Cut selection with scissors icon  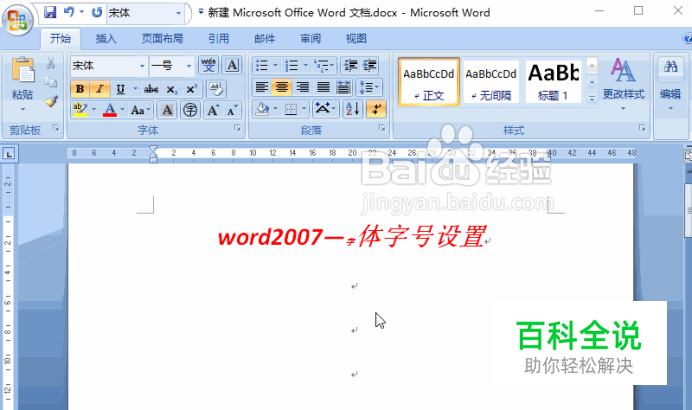coord(51,64)
